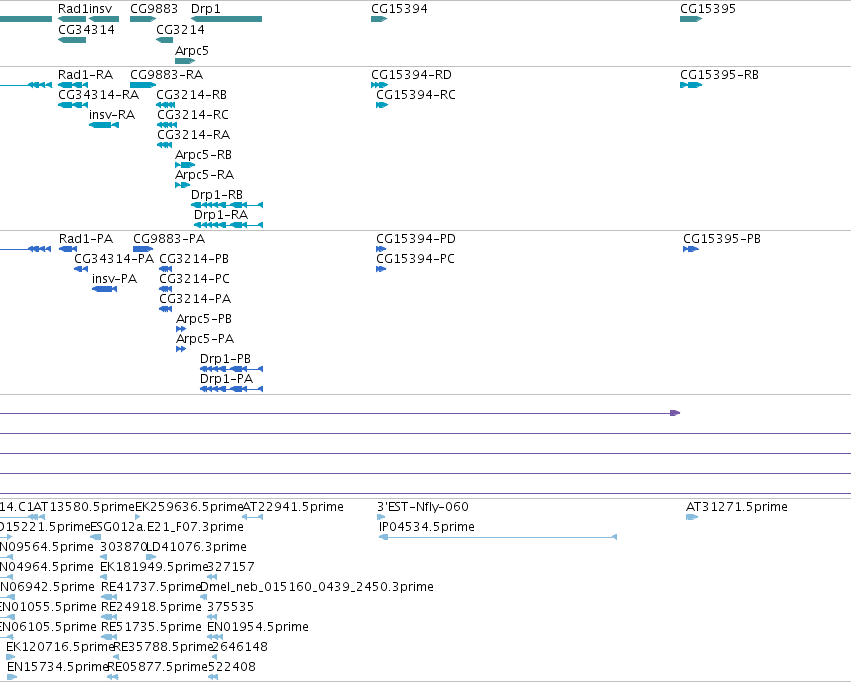851x682 pixels.
Task: Select the ESG012a.E21_F07.3prime EST
Action: (x=167, y=527)
